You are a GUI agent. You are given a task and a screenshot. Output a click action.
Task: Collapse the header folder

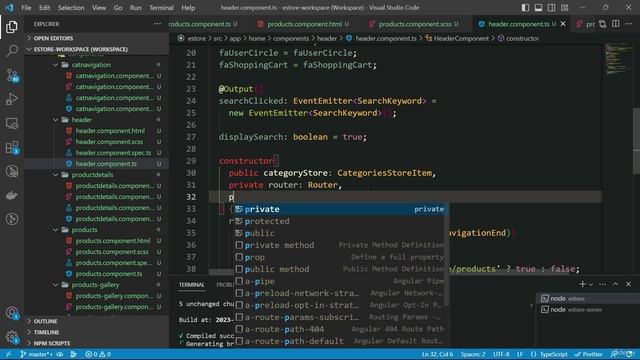click(82, 120)
